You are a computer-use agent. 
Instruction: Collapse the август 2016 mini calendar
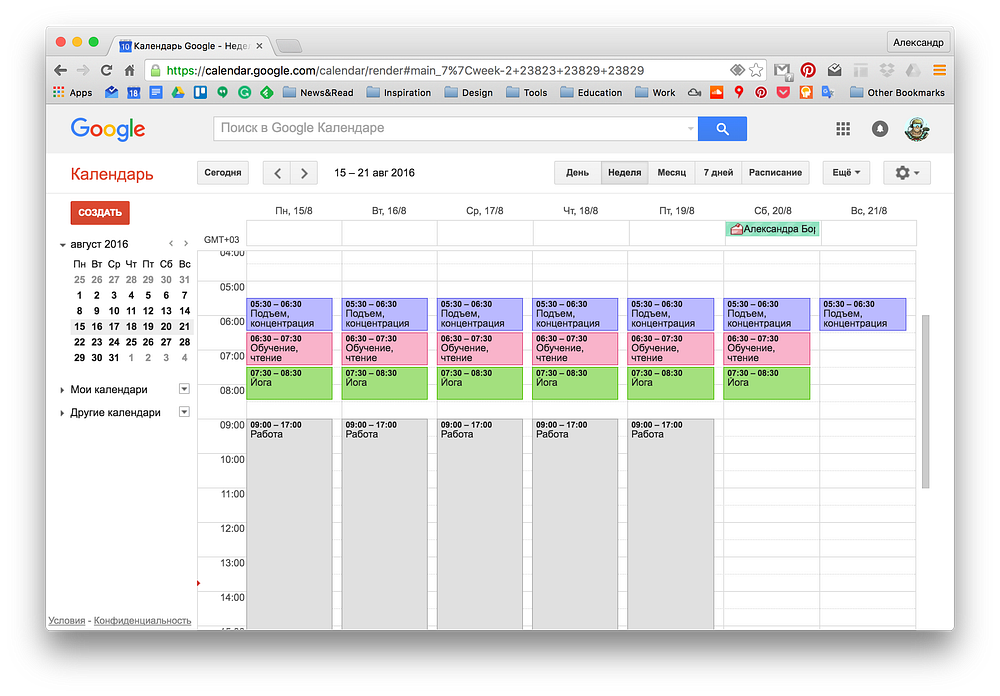62,244
